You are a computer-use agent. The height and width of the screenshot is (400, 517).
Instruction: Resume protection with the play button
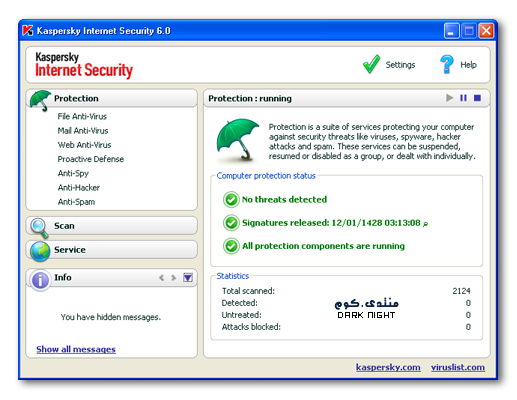449,98
